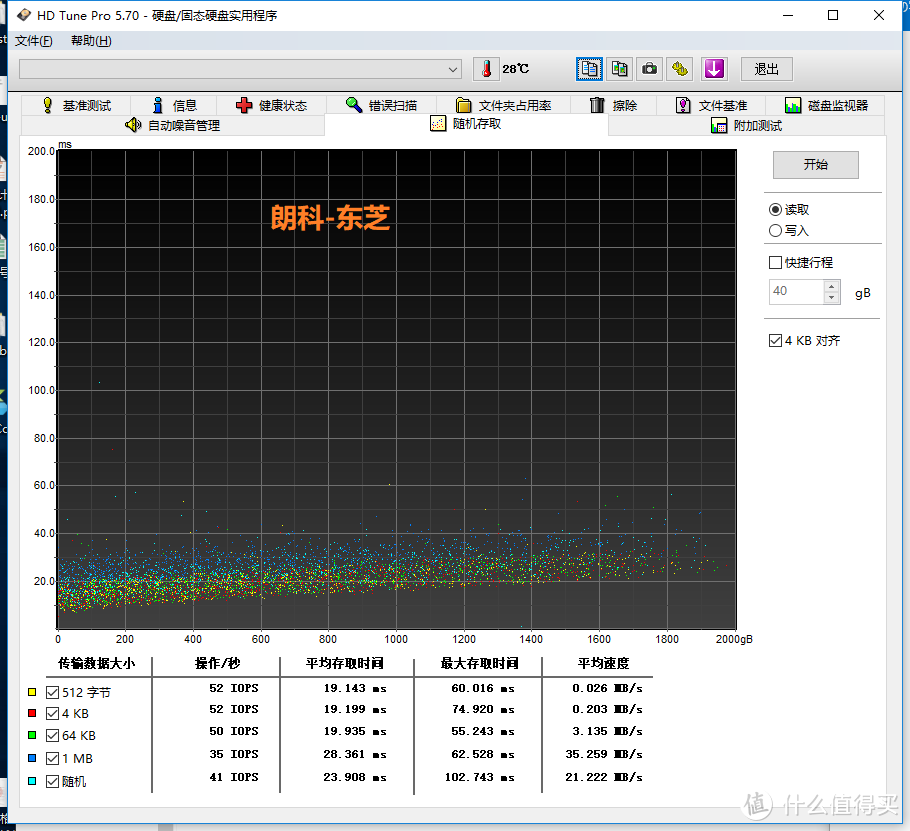Viewport: 910px width, 831px height.
Task: Click the HD Tune Pro title bar icon
Action: [24, 15]
